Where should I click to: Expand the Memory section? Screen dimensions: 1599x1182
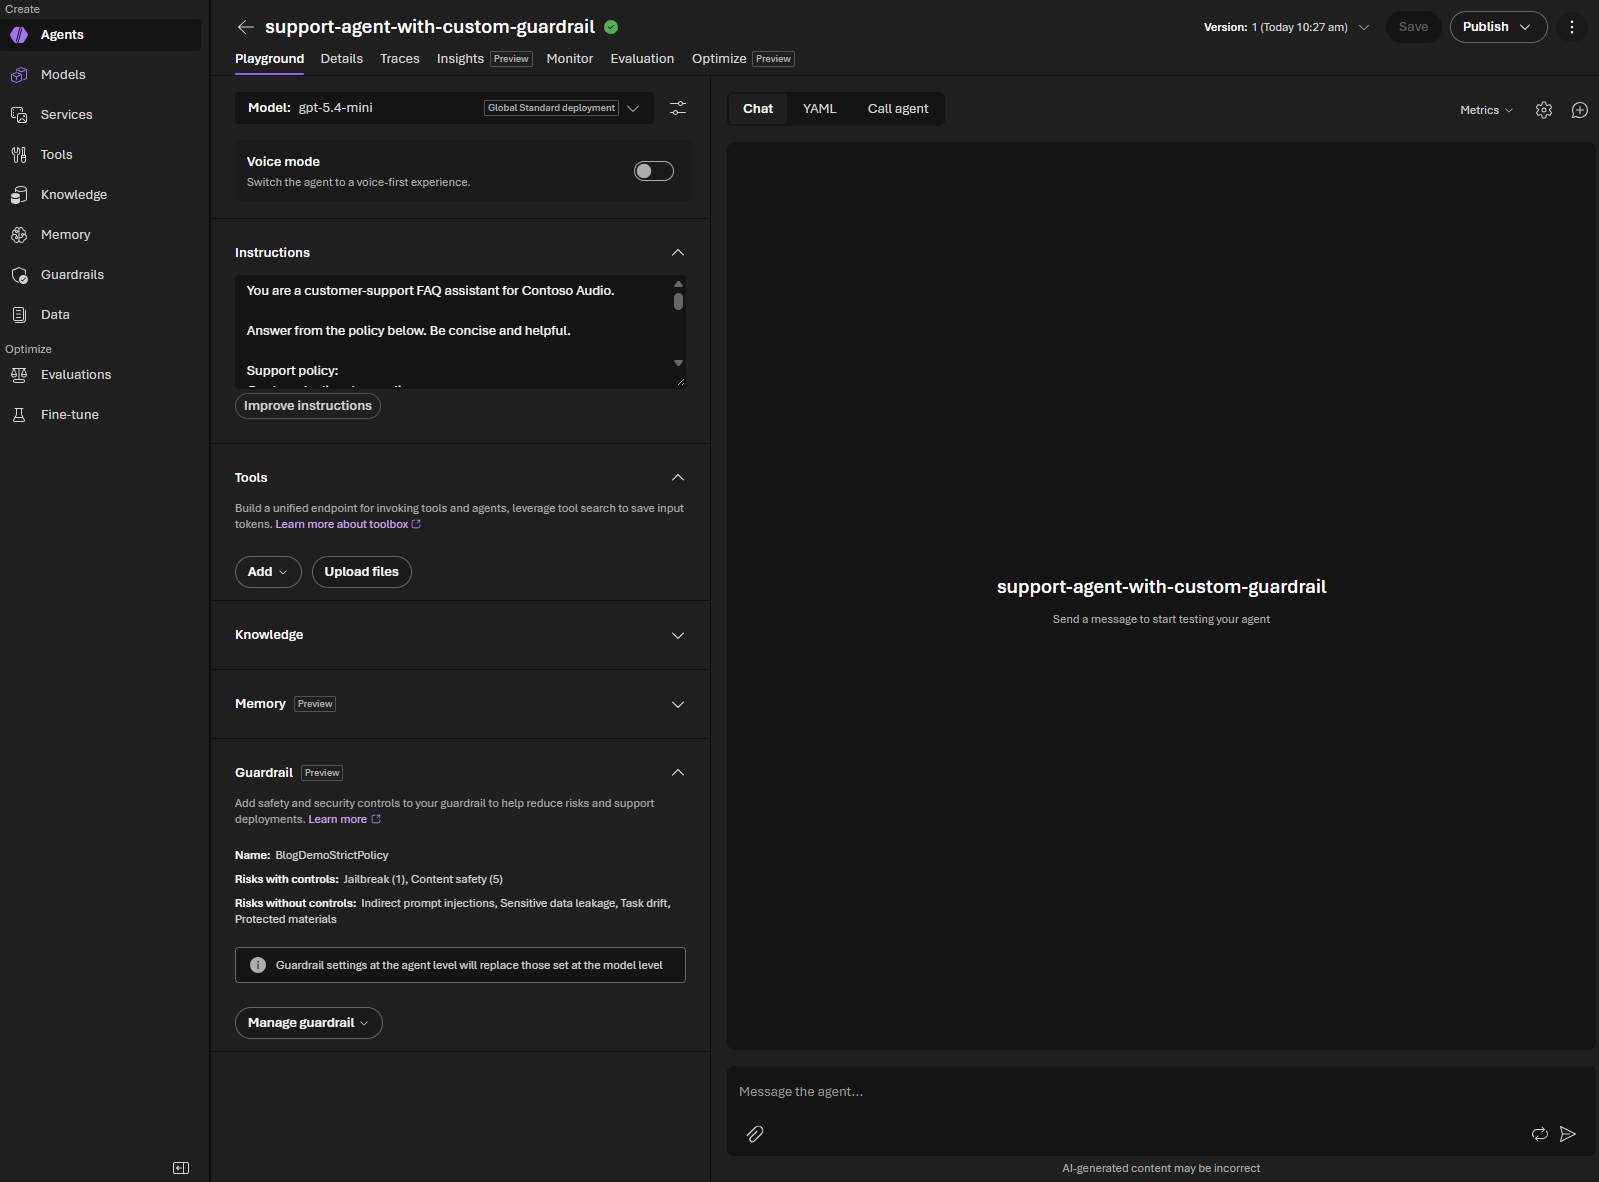678,704
